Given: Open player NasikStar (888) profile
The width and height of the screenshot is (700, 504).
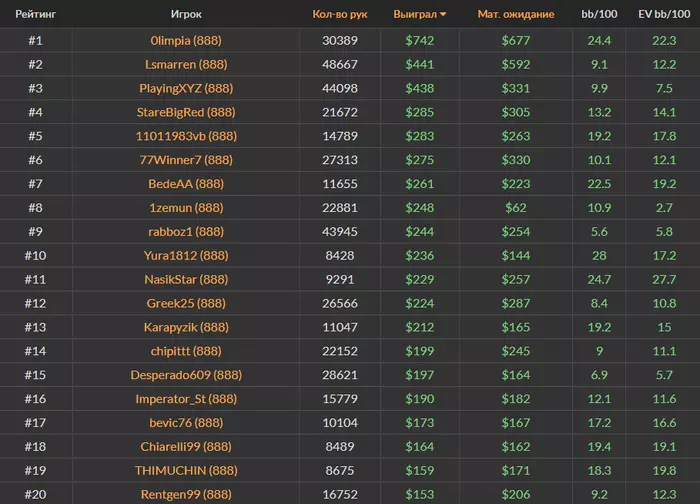Looking at the screenshot, I should (186, 279).
